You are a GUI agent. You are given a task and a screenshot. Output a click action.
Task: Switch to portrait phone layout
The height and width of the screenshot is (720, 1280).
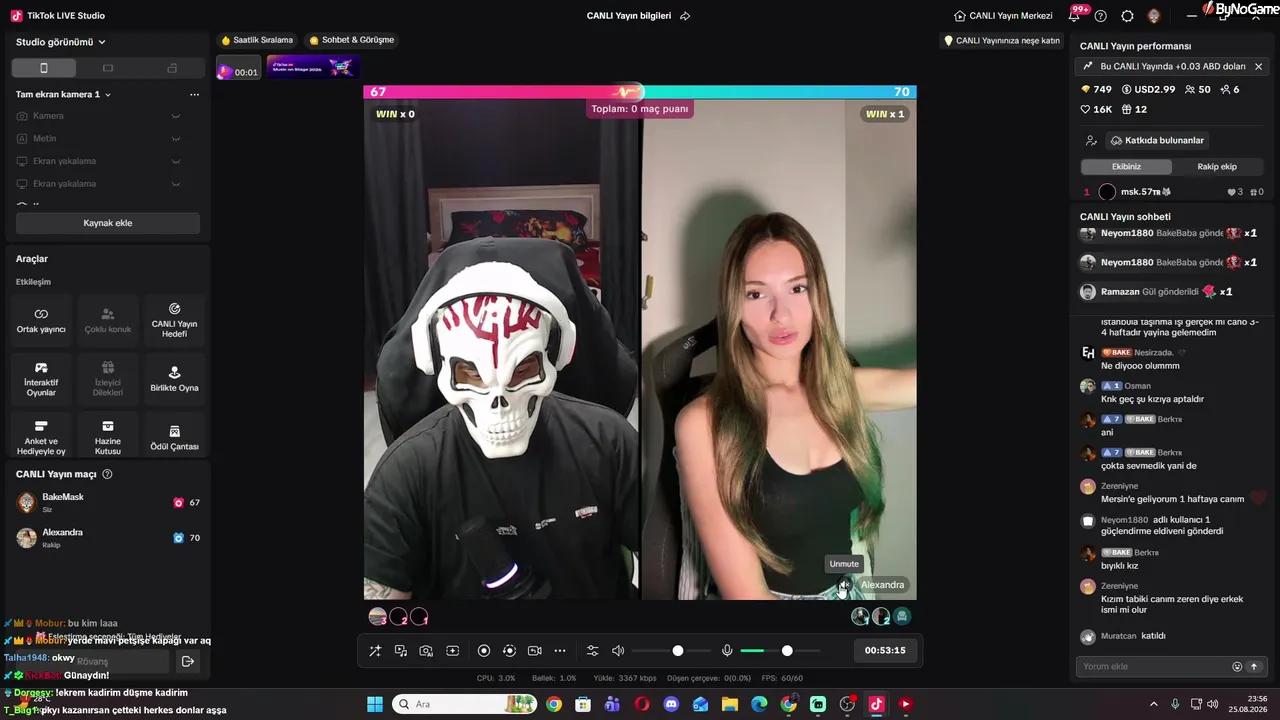tap(43, 68)
